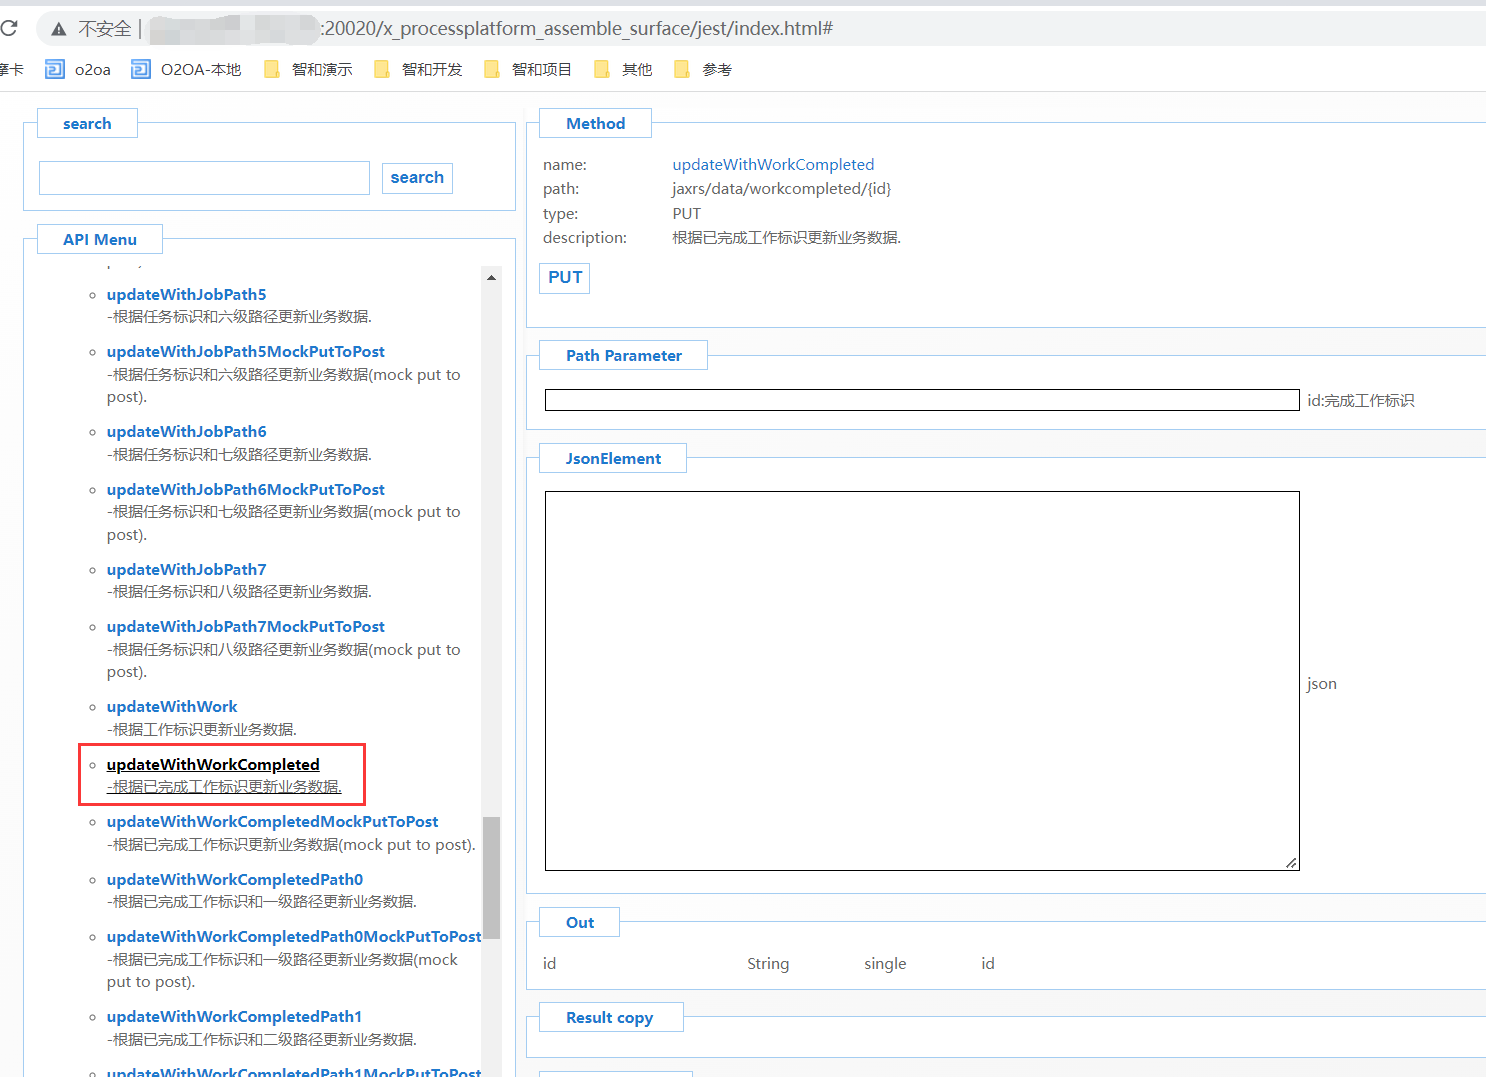Click the id path parameter field
The height and width of the screenshot is (1077, 1486).
(921, 400)
